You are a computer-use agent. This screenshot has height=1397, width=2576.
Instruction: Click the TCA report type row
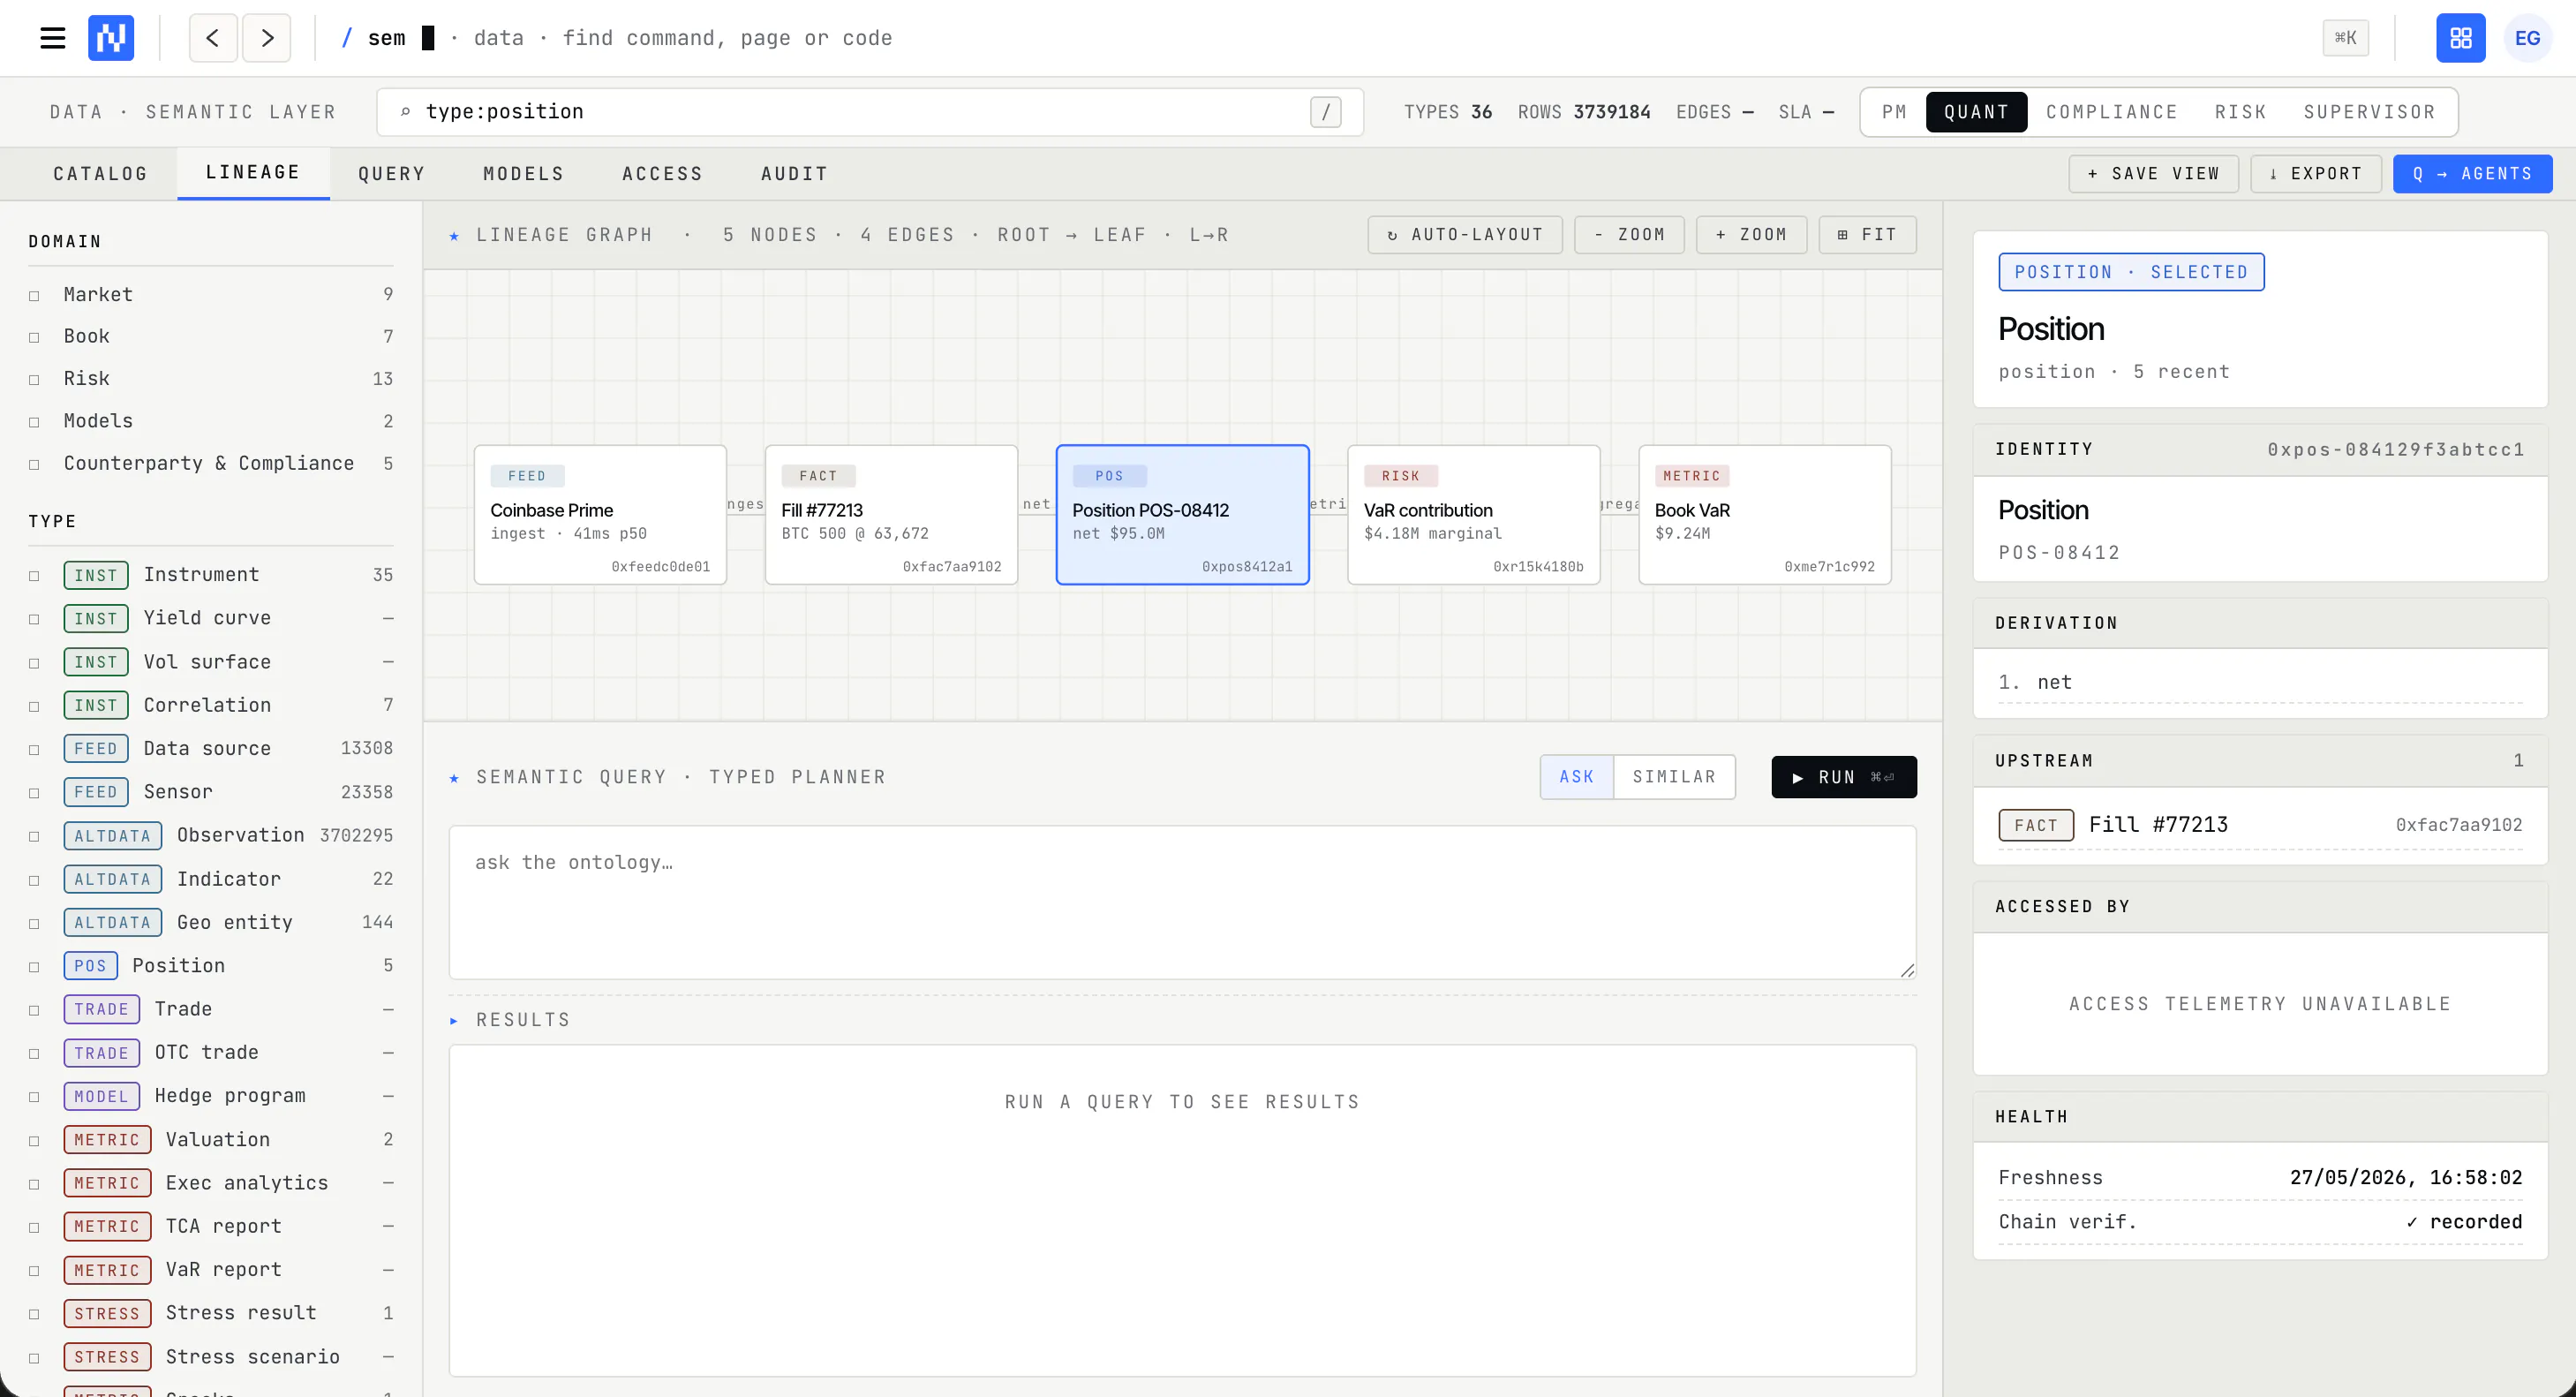pyautogui.click(x=211, y=1226)
